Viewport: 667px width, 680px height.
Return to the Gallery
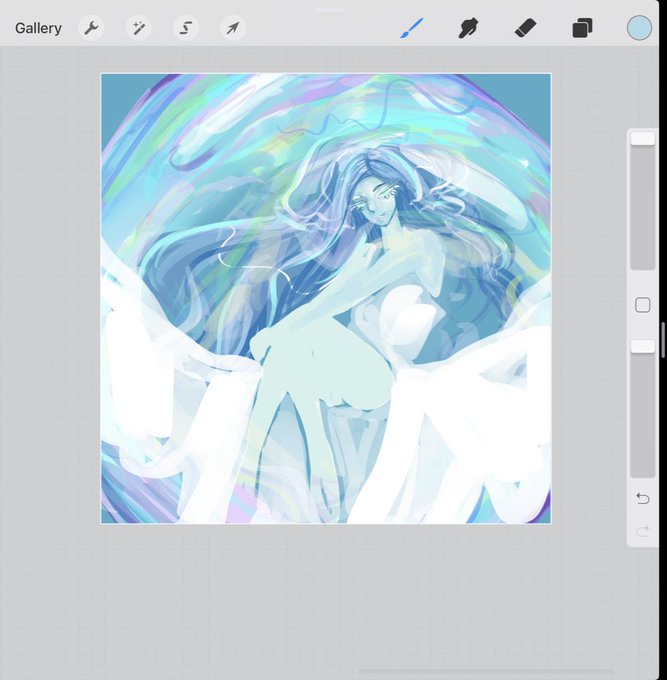(x=38, y=28)
